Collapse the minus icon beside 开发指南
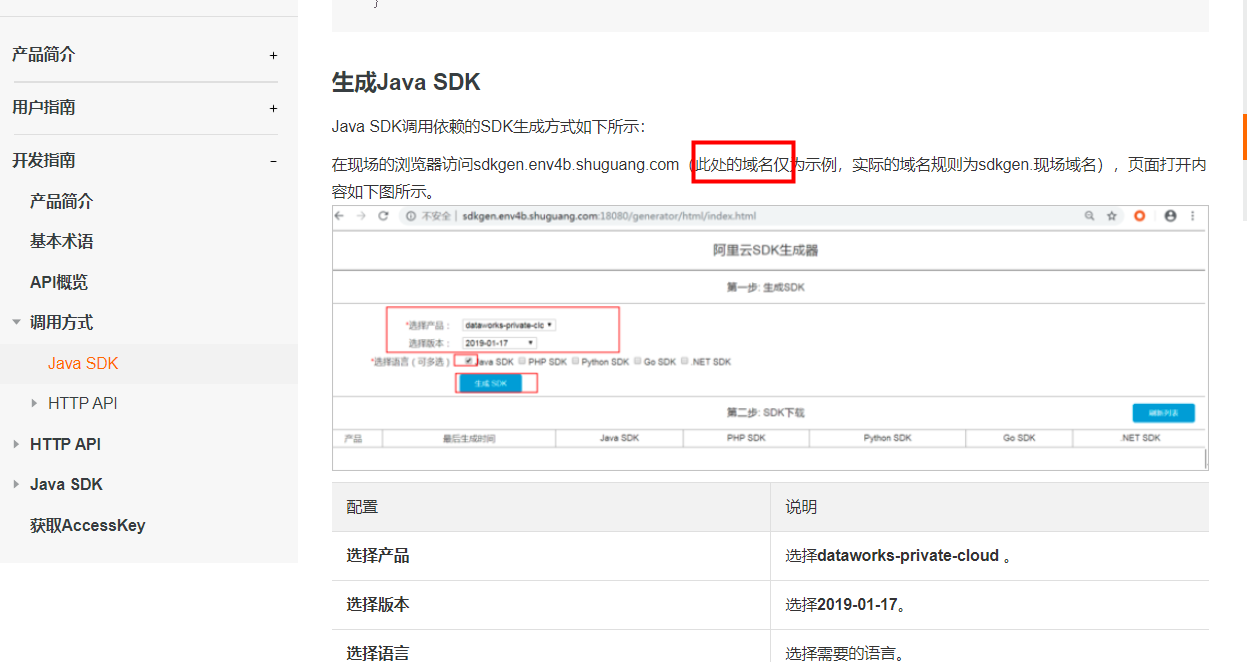Viewport: 1250px width, 662px height. point(273,161)
